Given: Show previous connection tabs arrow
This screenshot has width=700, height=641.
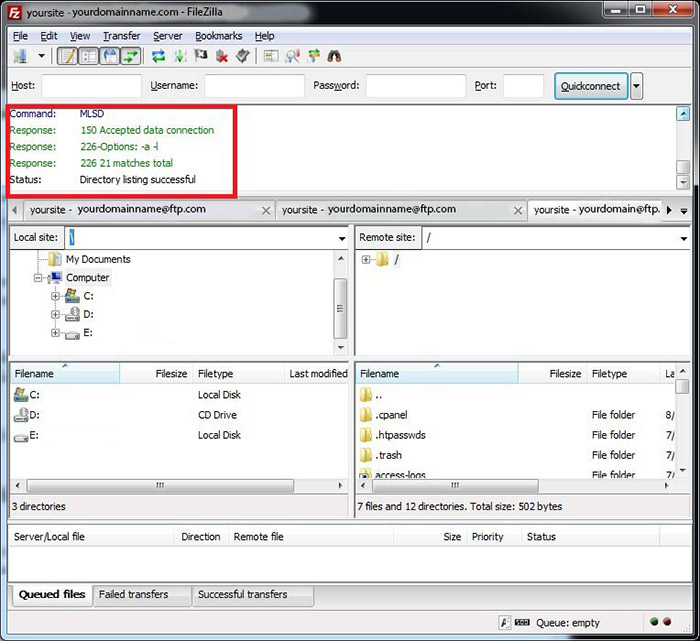Looking at the screenshot, I should pos(15,210).
